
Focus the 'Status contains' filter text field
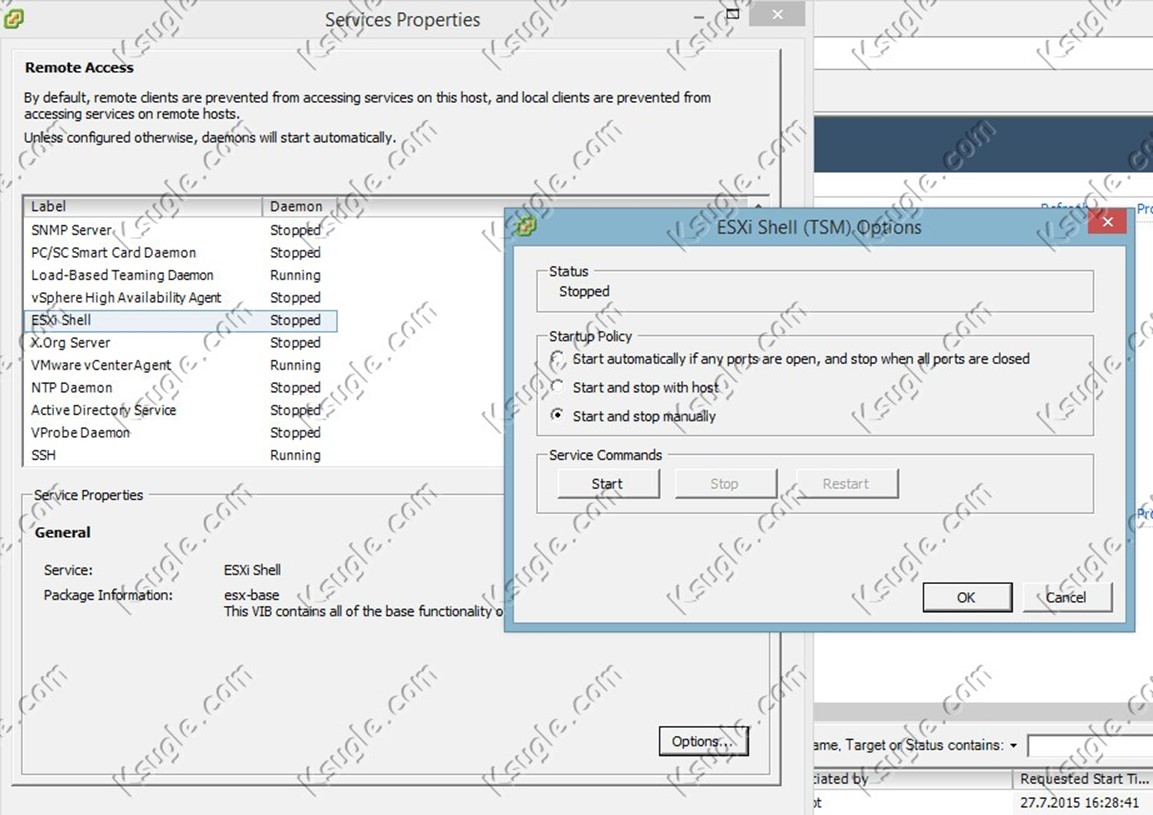point(1090,746)
